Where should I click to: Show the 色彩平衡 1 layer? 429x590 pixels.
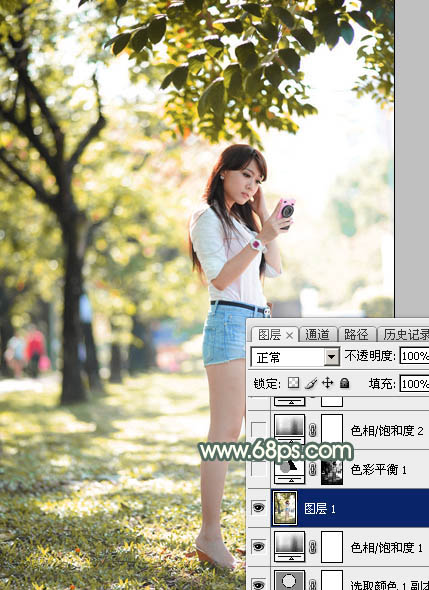point(259,469)
